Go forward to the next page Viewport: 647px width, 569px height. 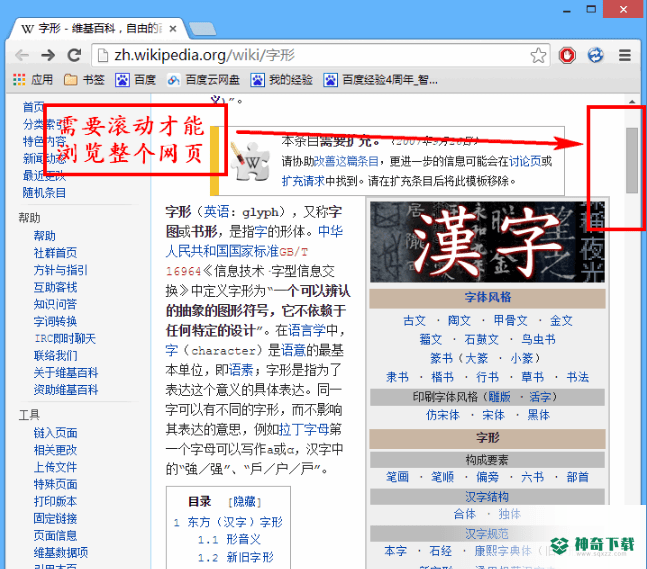pos(48,55)
